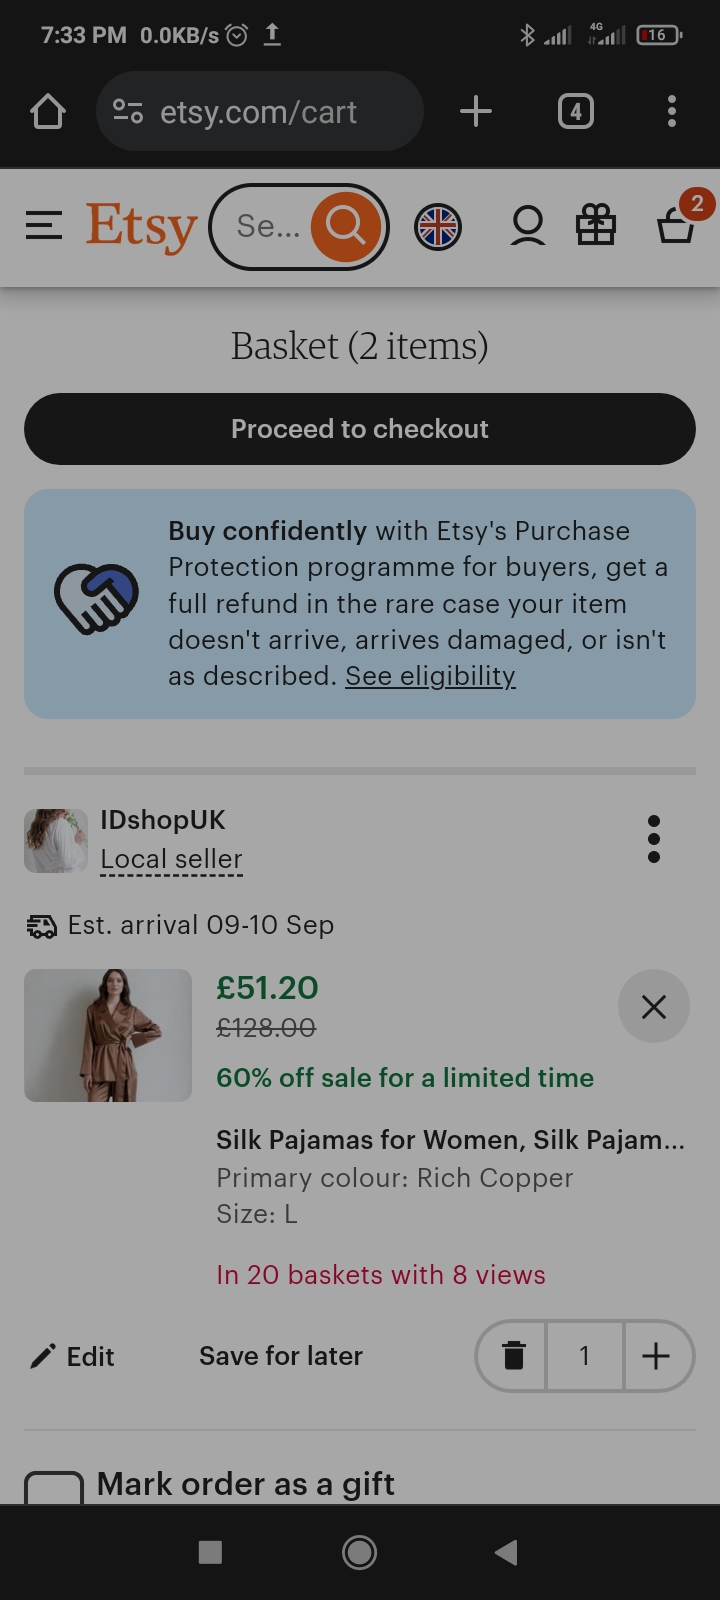The image size is (720, 1600).
Task: Go to browser home page icon
Action: pos(48,111)
